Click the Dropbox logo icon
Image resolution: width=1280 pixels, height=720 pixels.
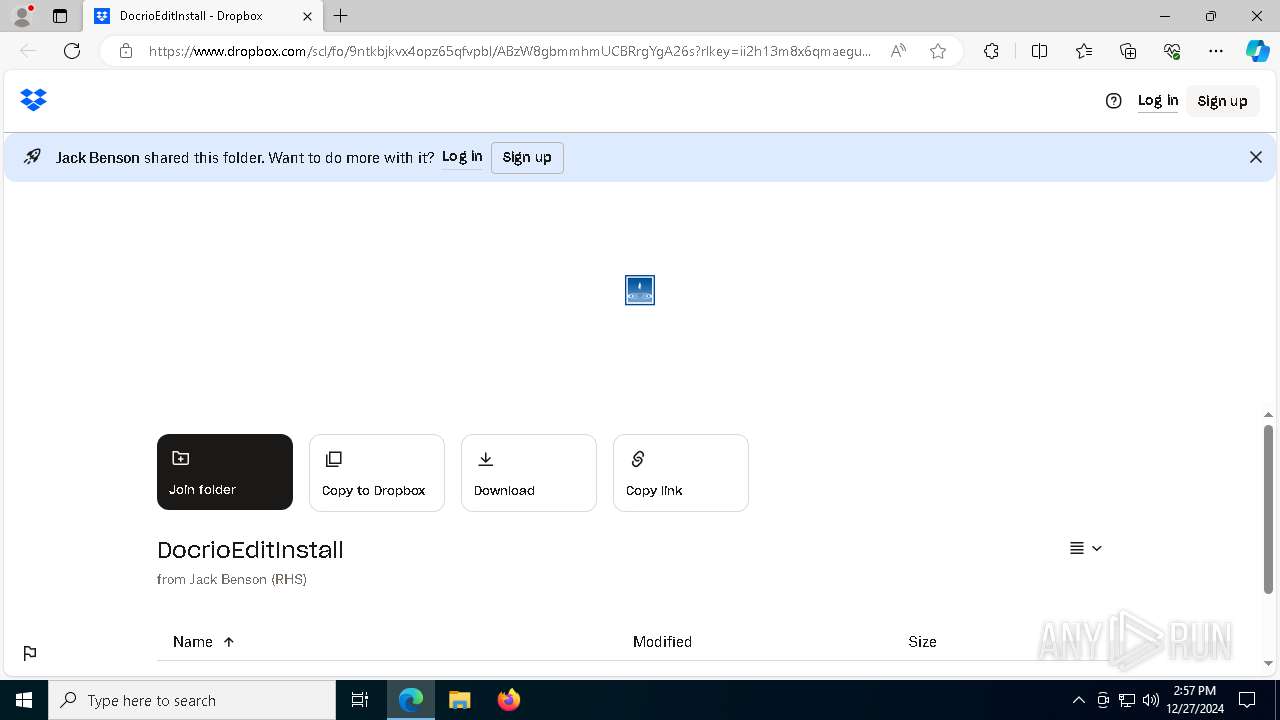click(34, 100)
